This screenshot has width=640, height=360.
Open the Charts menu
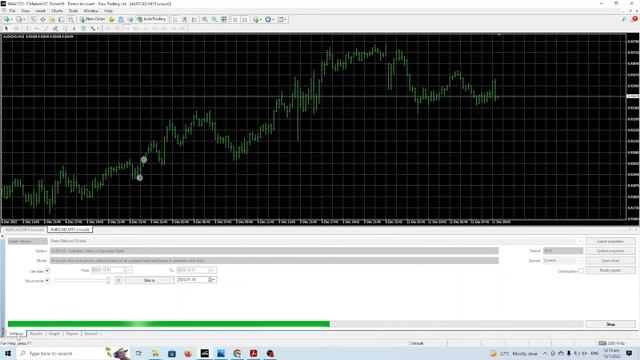coord(57,11)
